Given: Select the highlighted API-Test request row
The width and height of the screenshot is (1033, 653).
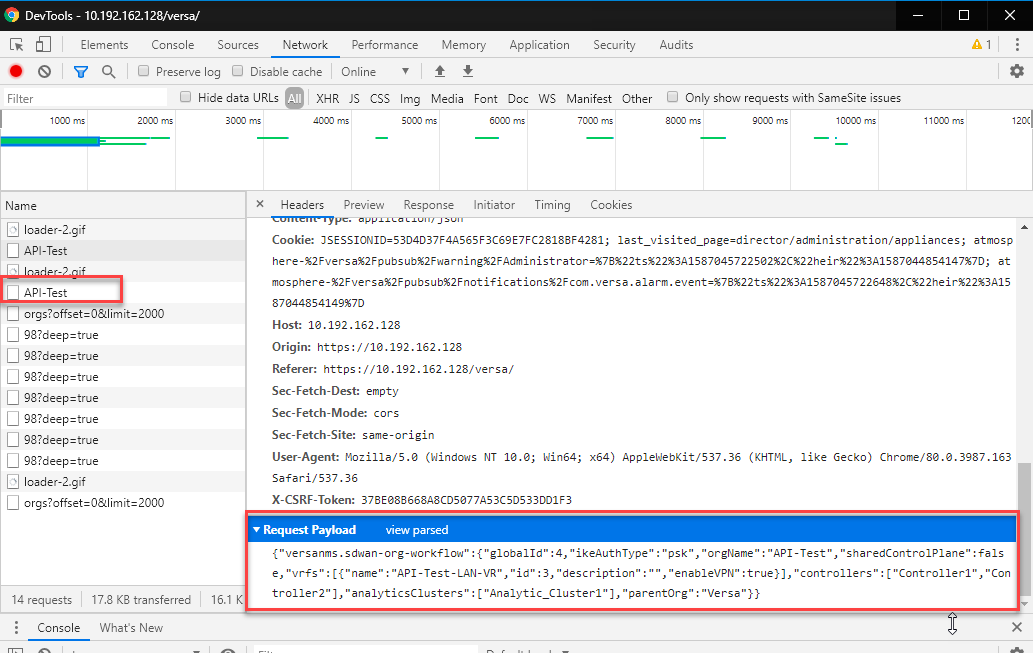Looking at the screenshot, I should click(x=123, y=293).
